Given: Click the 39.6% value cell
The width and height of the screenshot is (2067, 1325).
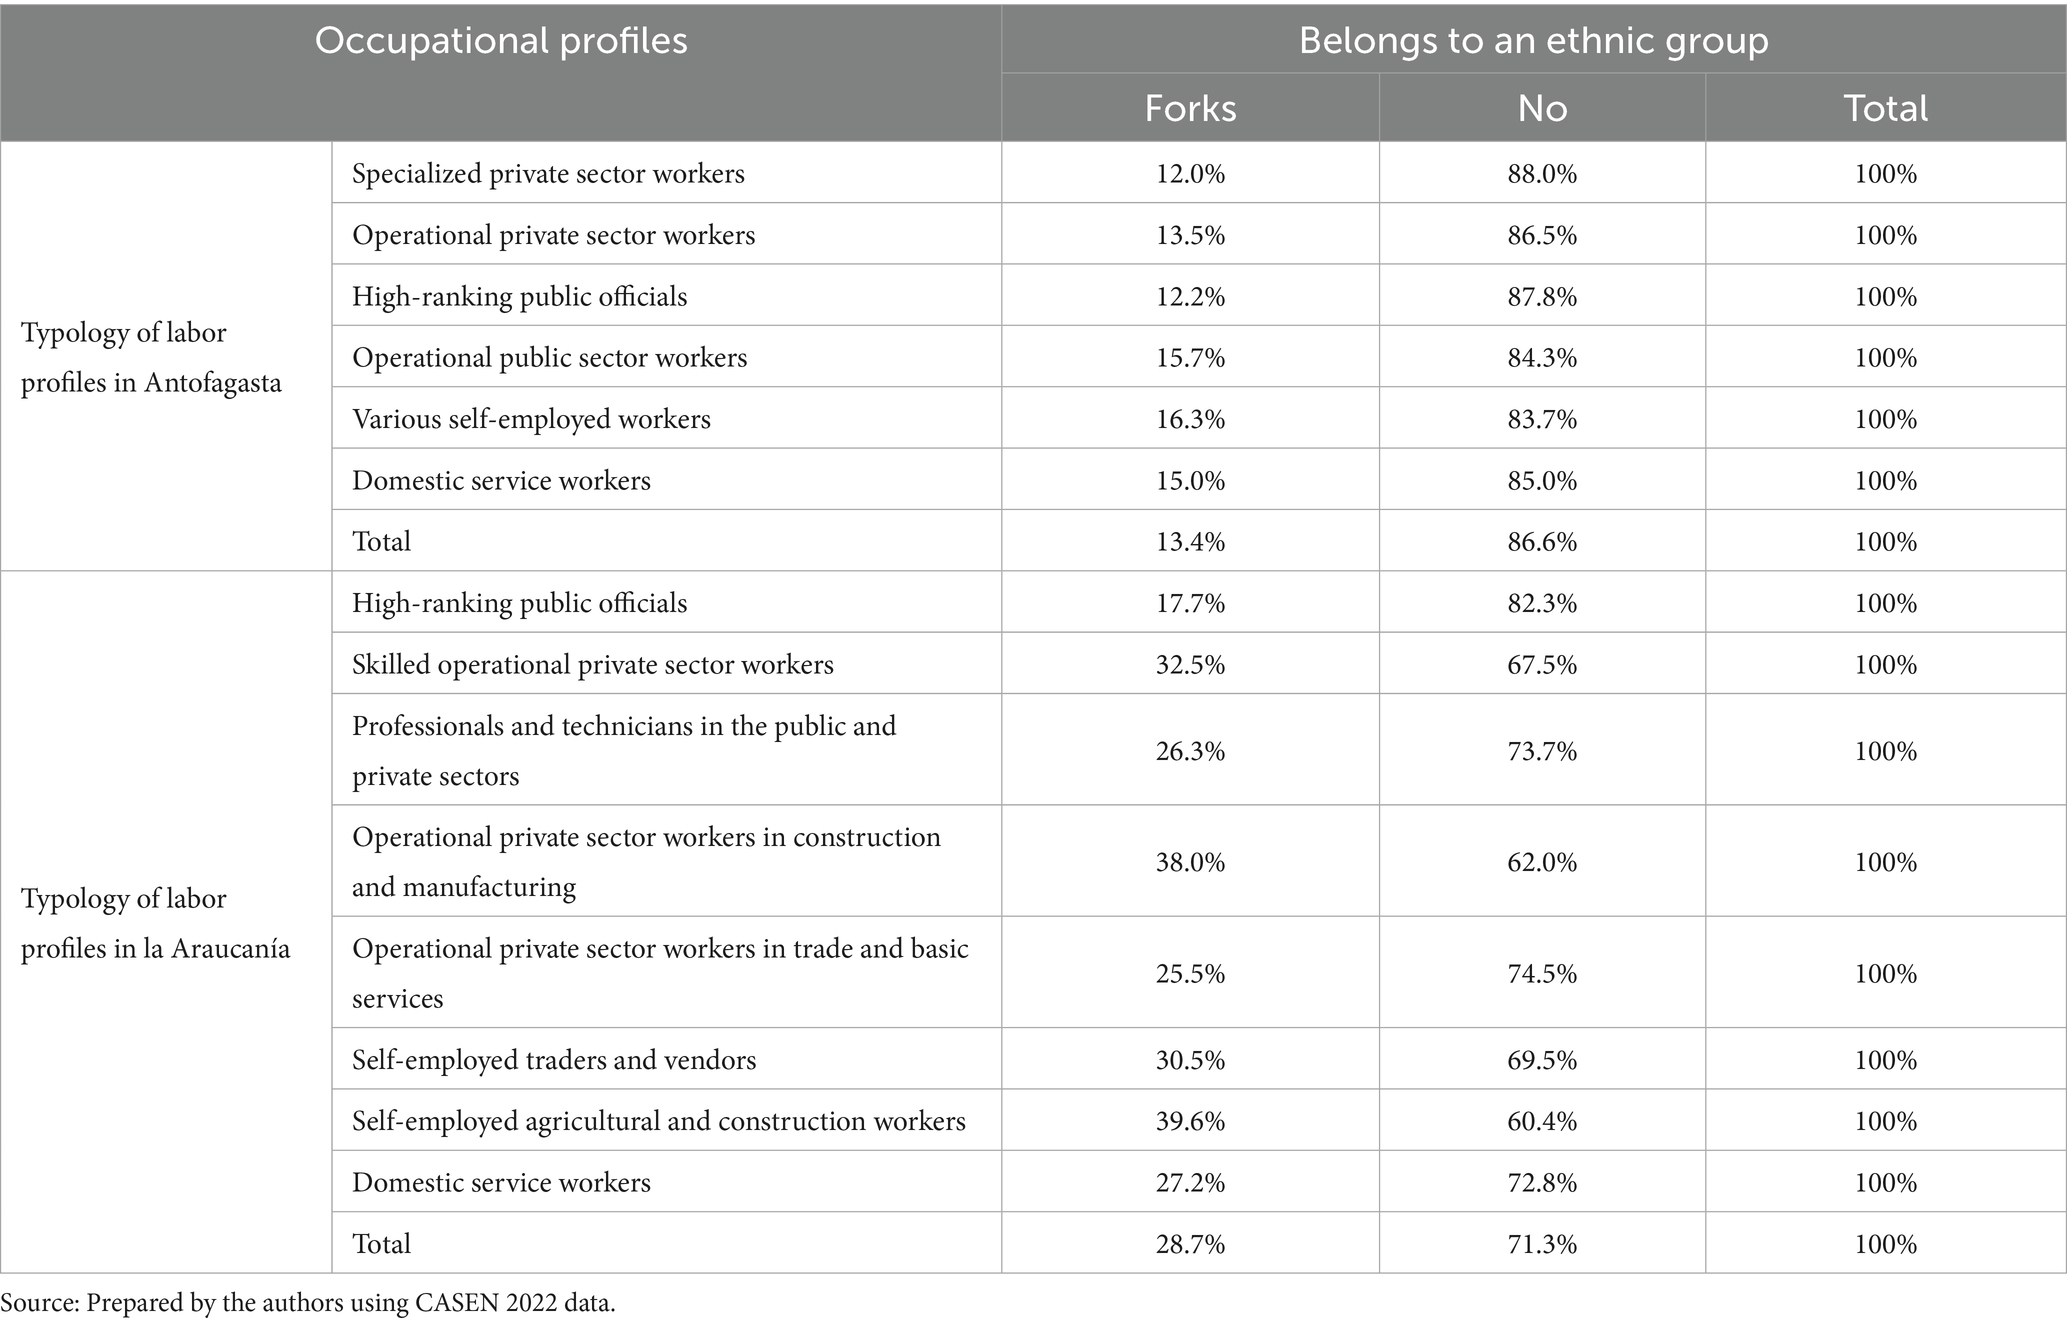Looking at the screenshot, I should [x=1190, y=1121].
